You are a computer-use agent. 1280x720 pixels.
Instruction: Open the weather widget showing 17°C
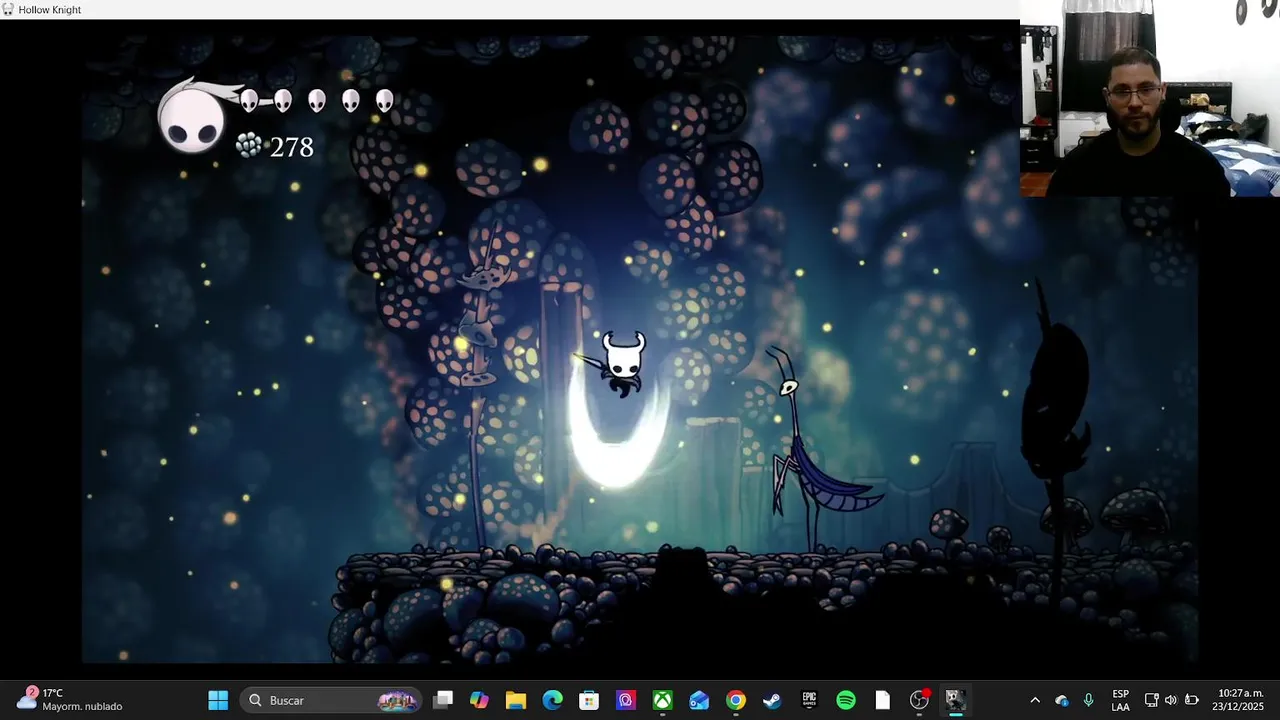point(70,699)
